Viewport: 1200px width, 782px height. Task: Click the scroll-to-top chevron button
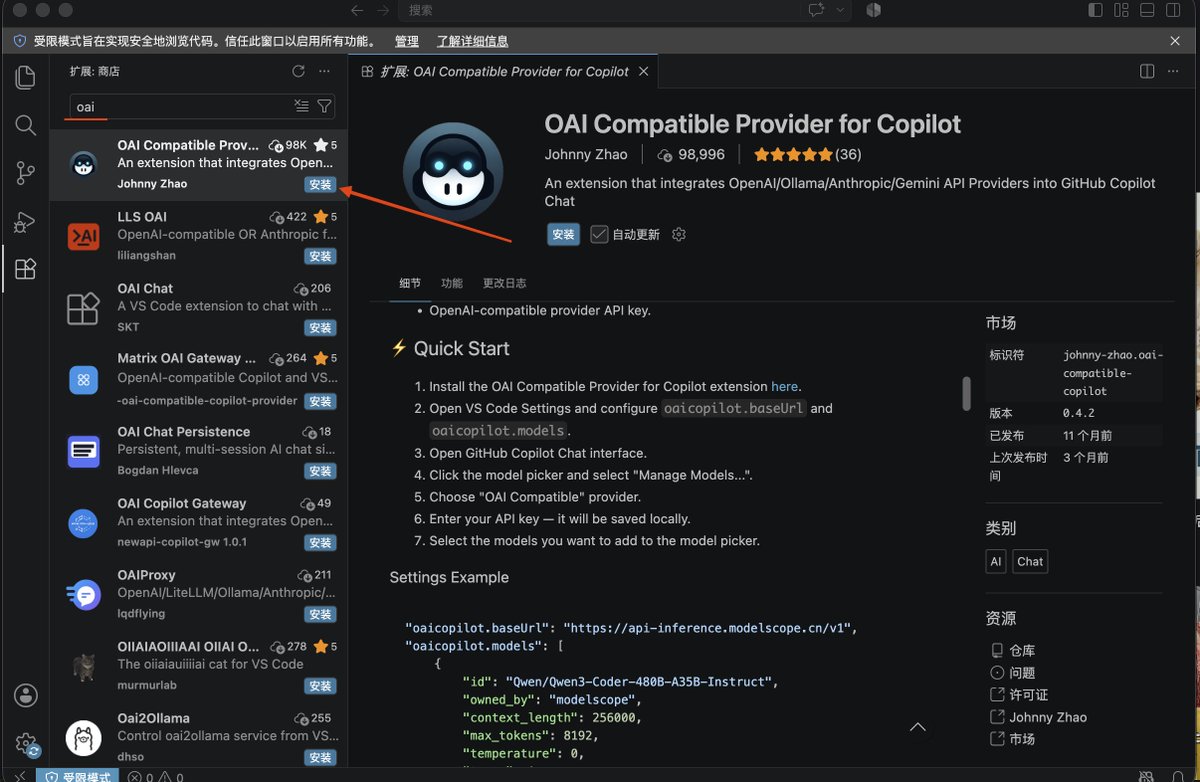point(917,727)
